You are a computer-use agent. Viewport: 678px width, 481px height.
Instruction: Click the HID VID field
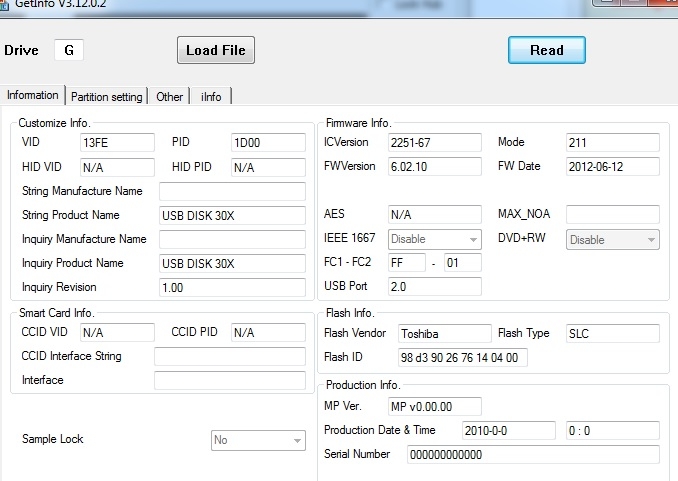tap(117, 167)
